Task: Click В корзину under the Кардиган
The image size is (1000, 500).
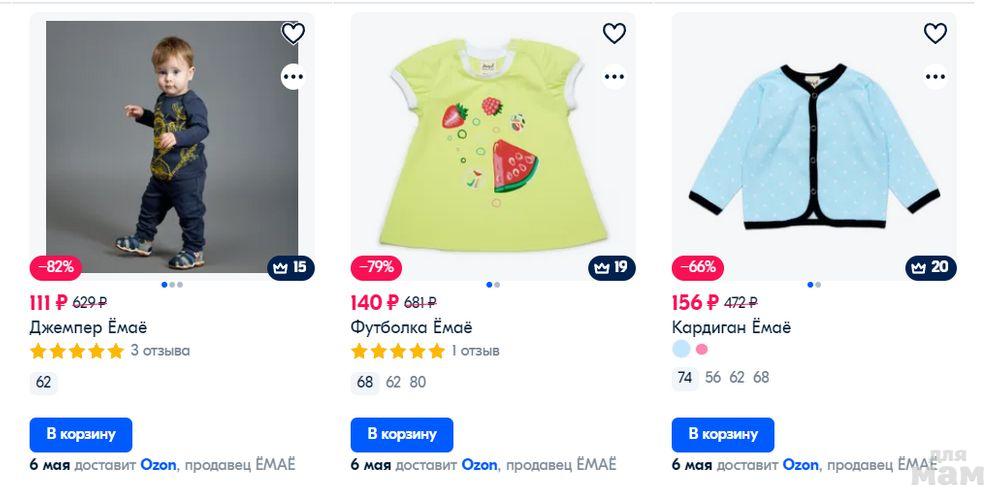Action: [x=723, y=435]
